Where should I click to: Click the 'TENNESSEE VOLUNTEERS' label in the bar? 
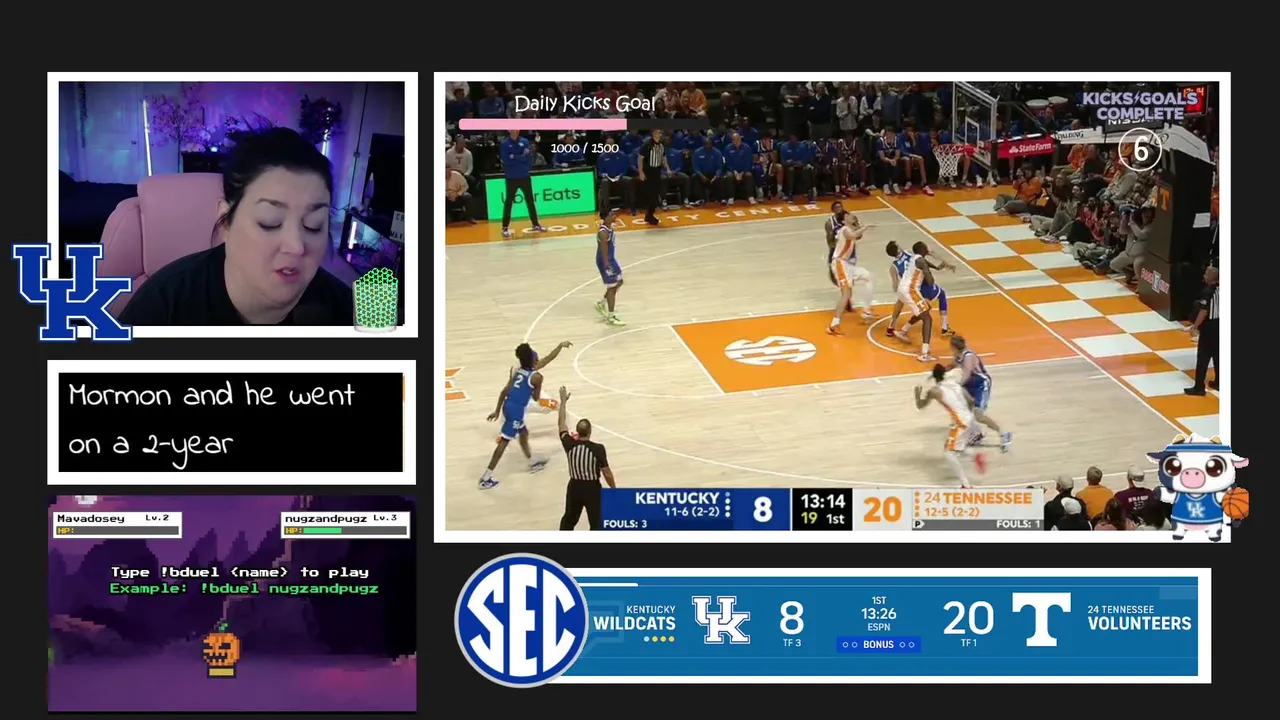coord(1139,618)
